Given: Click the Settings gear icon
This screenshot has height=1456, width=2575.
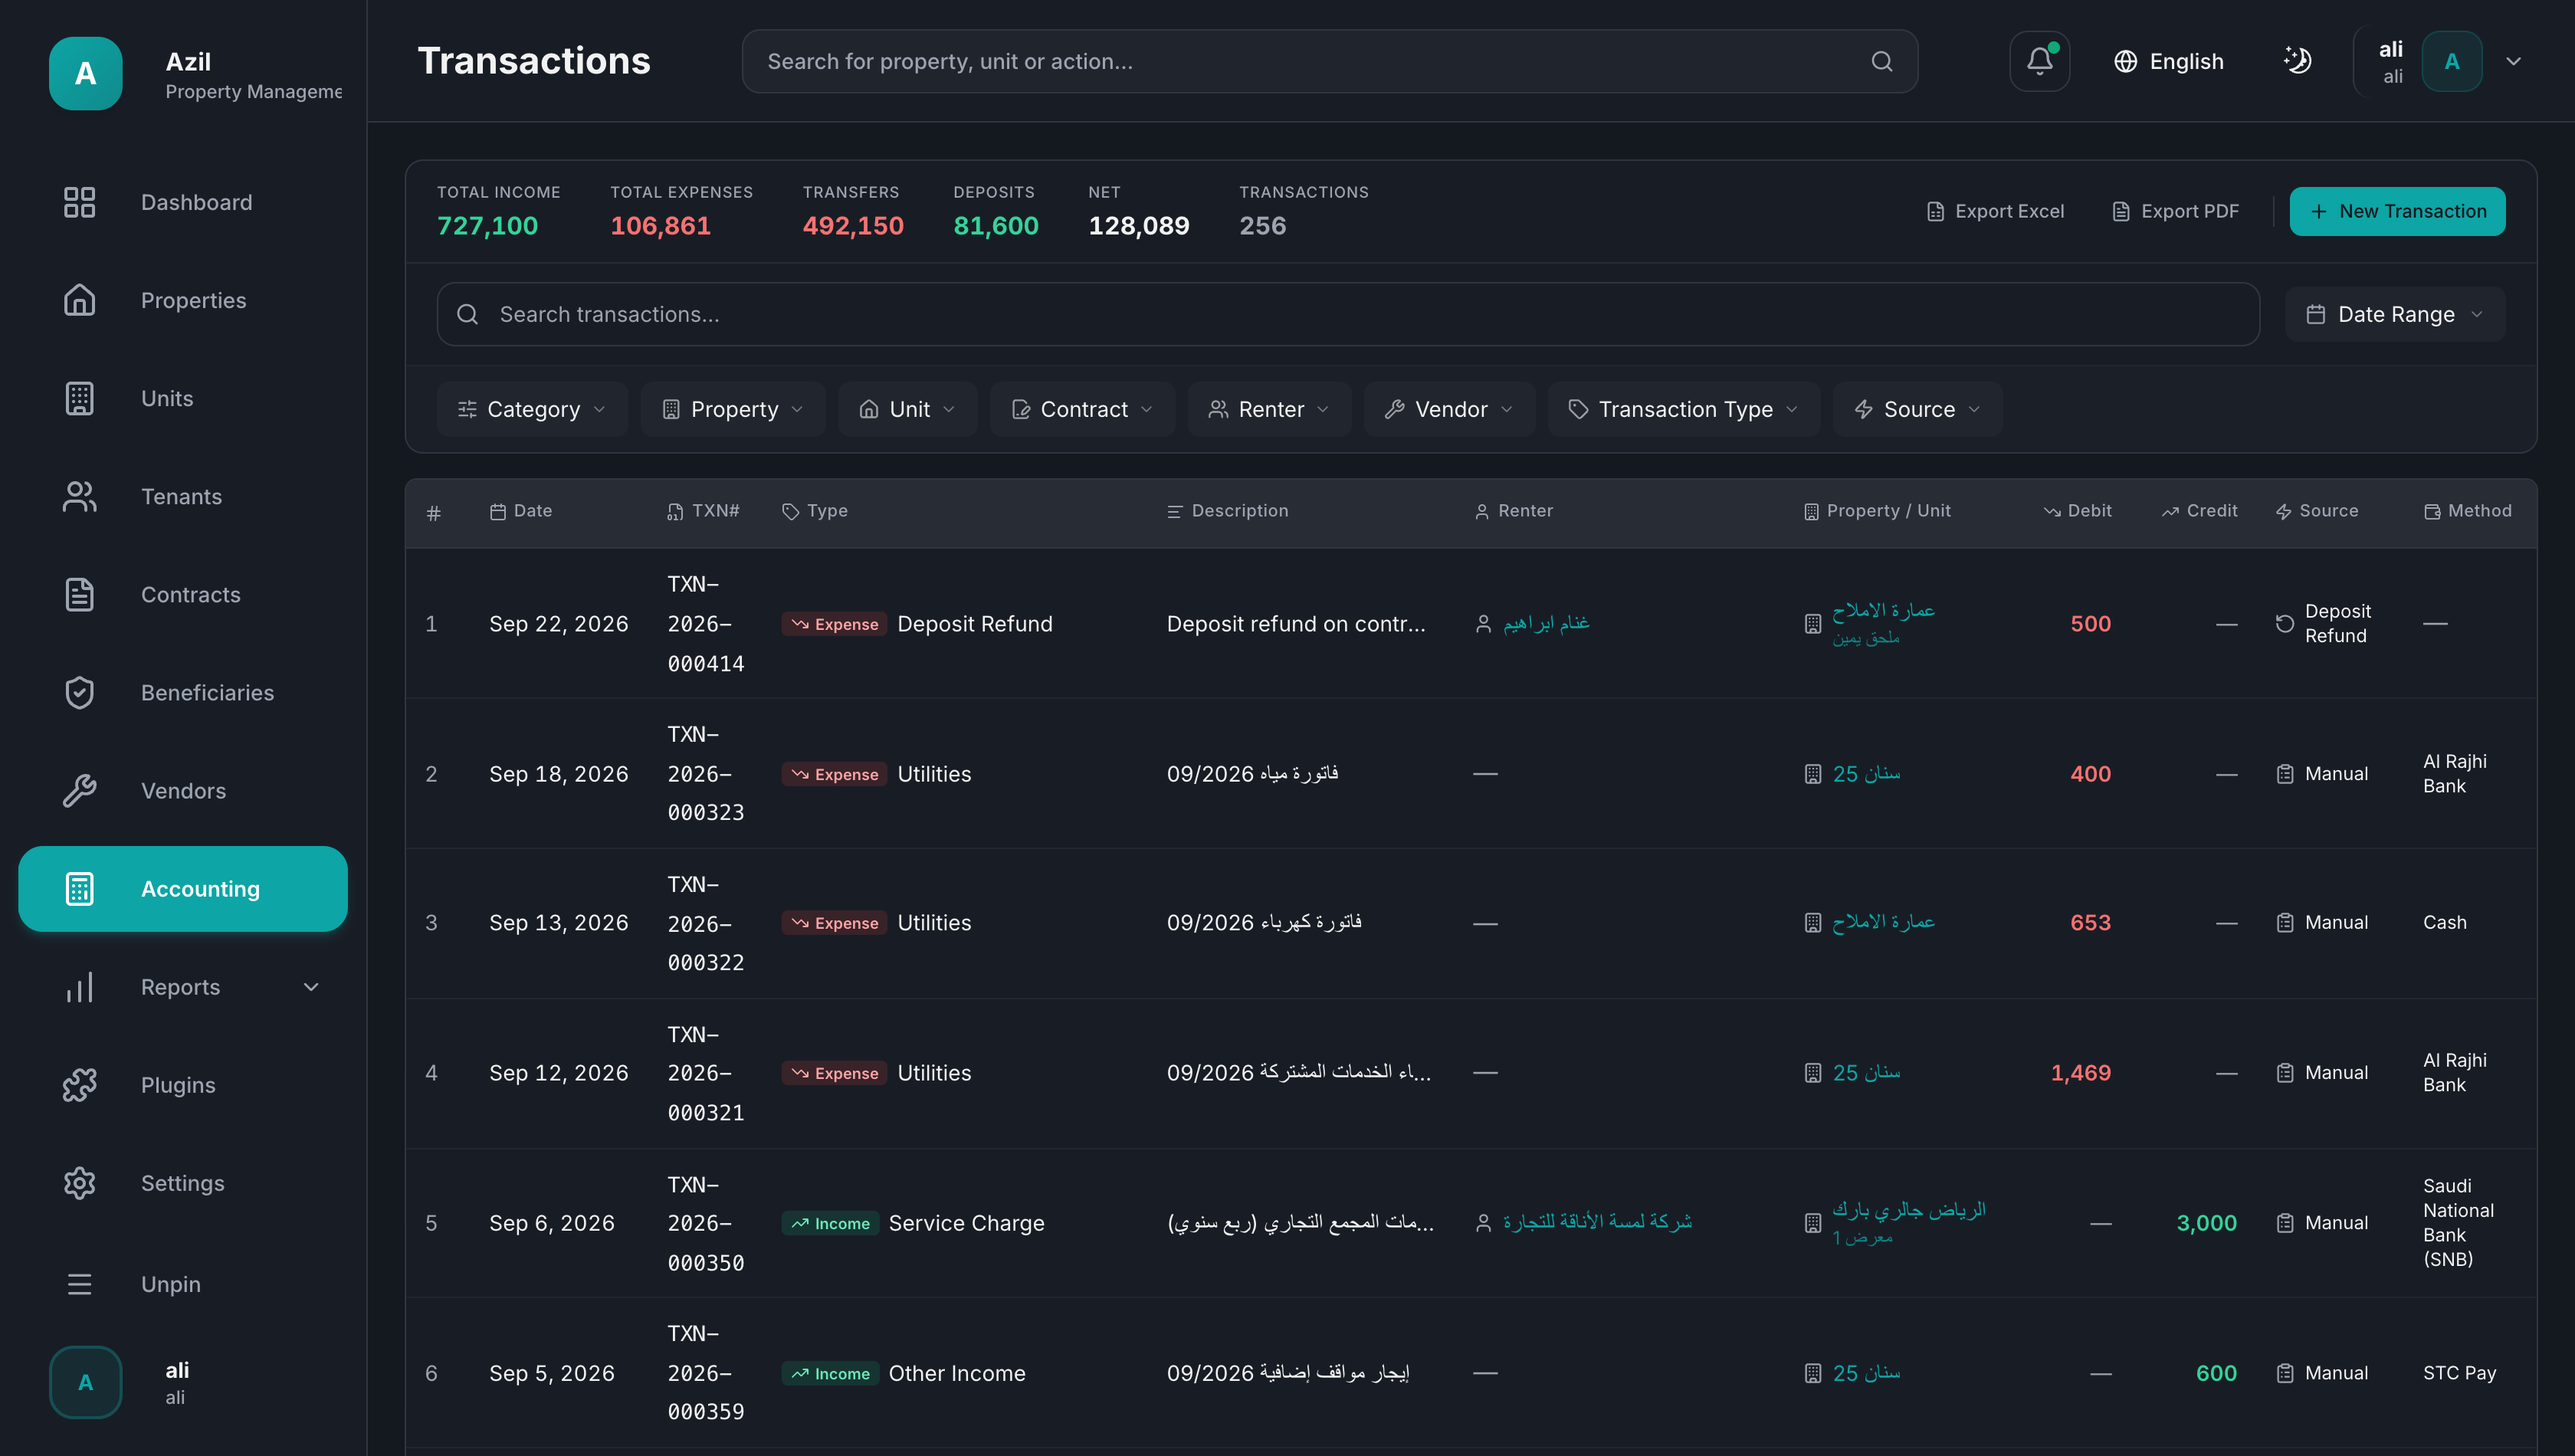Looking at the screenshot, I should 79,1183.
